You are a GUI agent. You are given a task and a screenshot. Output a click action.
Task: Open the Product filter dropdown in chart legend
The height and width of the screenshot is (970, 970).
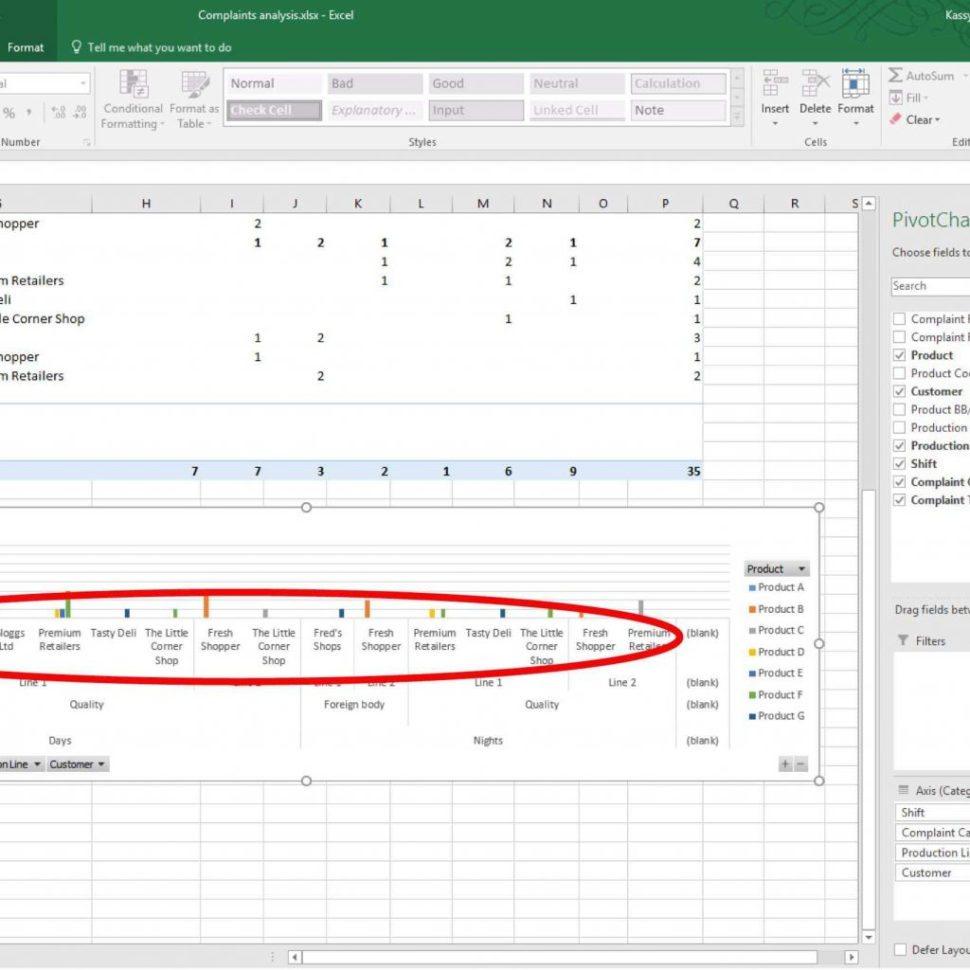click(x=801, y=569)
